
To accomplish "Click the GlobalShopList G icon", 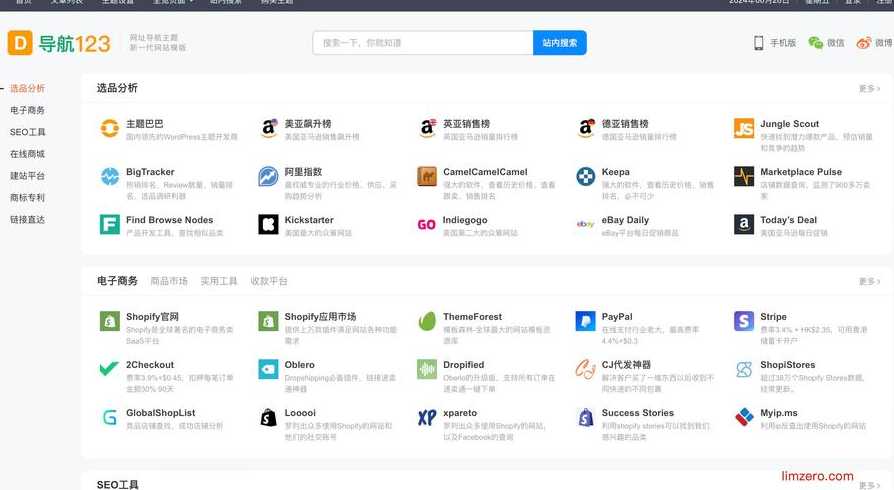I will coord(109,417).
